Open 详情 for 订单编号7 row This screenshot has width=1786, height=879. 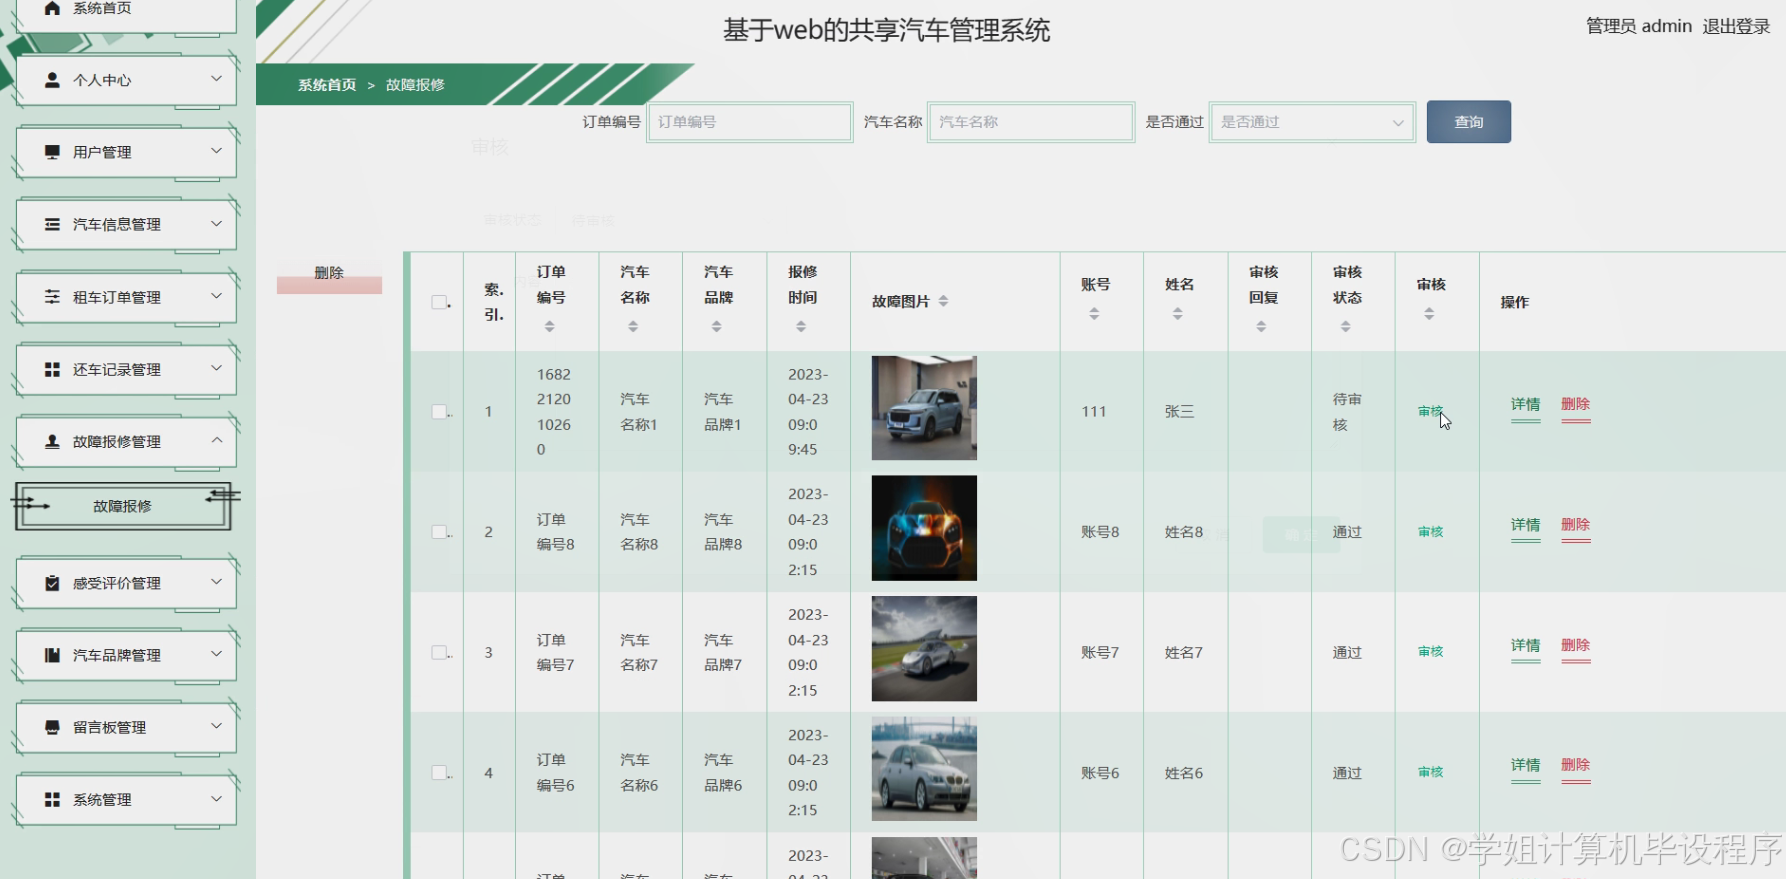point(1525,645)
